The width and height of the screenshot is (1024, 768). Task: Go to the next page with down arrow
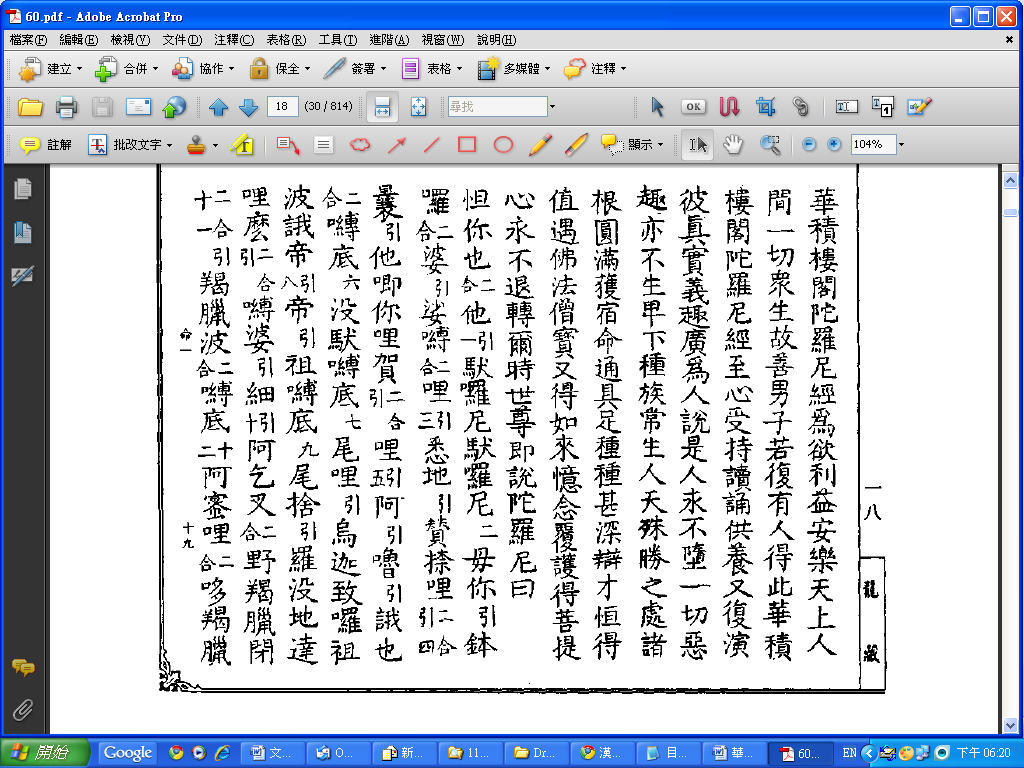(x=249, y=106)
